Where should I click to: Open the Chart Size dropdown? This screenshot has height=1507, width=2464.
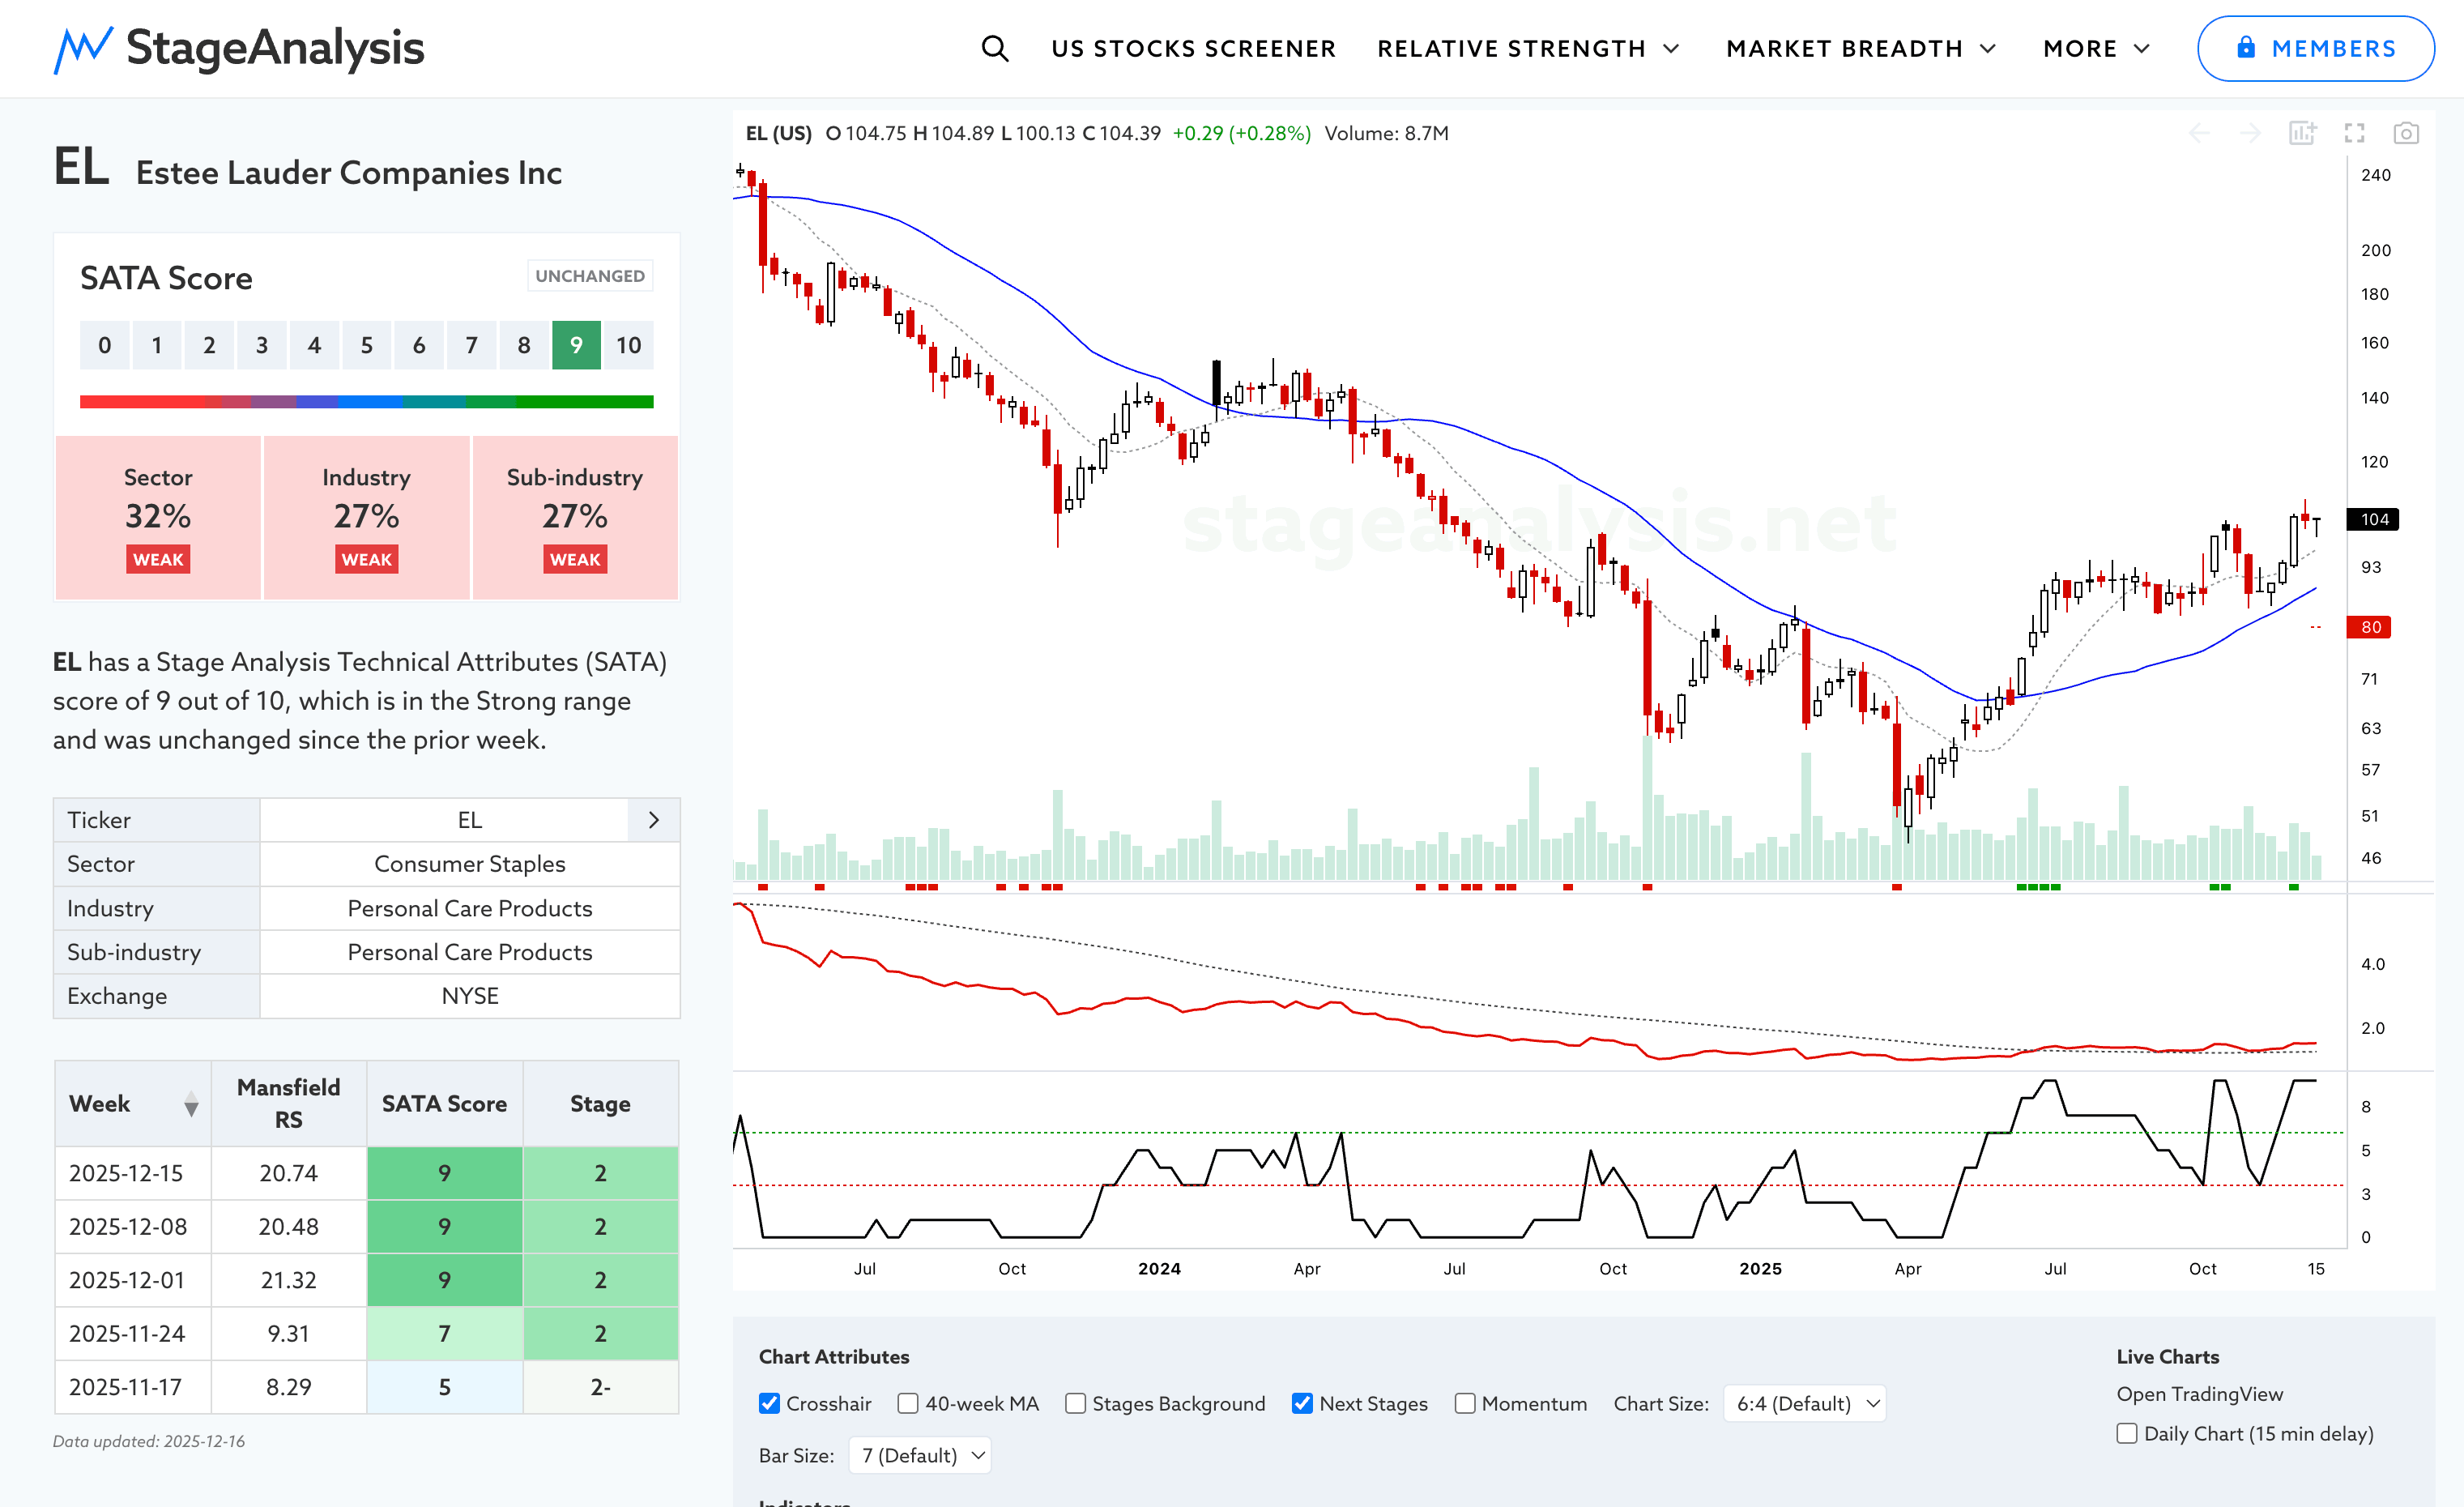coord(1805,1403)
